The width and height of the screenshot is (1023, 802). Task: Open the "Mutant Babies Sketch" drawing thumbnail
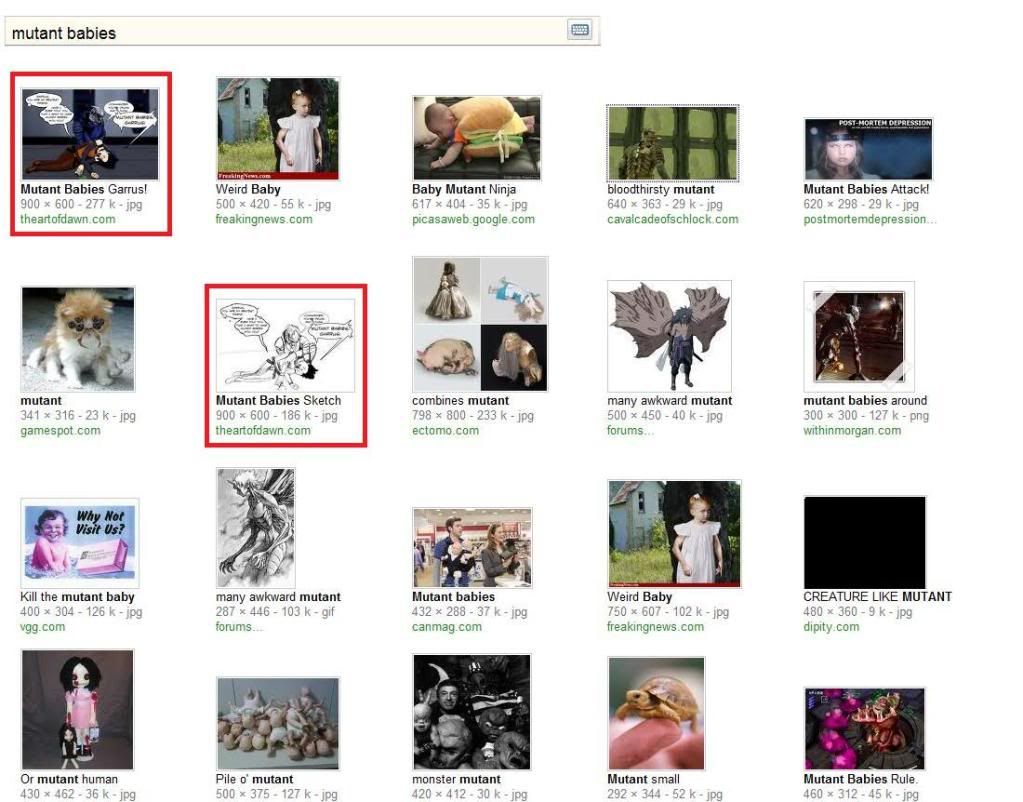[285, 344]
